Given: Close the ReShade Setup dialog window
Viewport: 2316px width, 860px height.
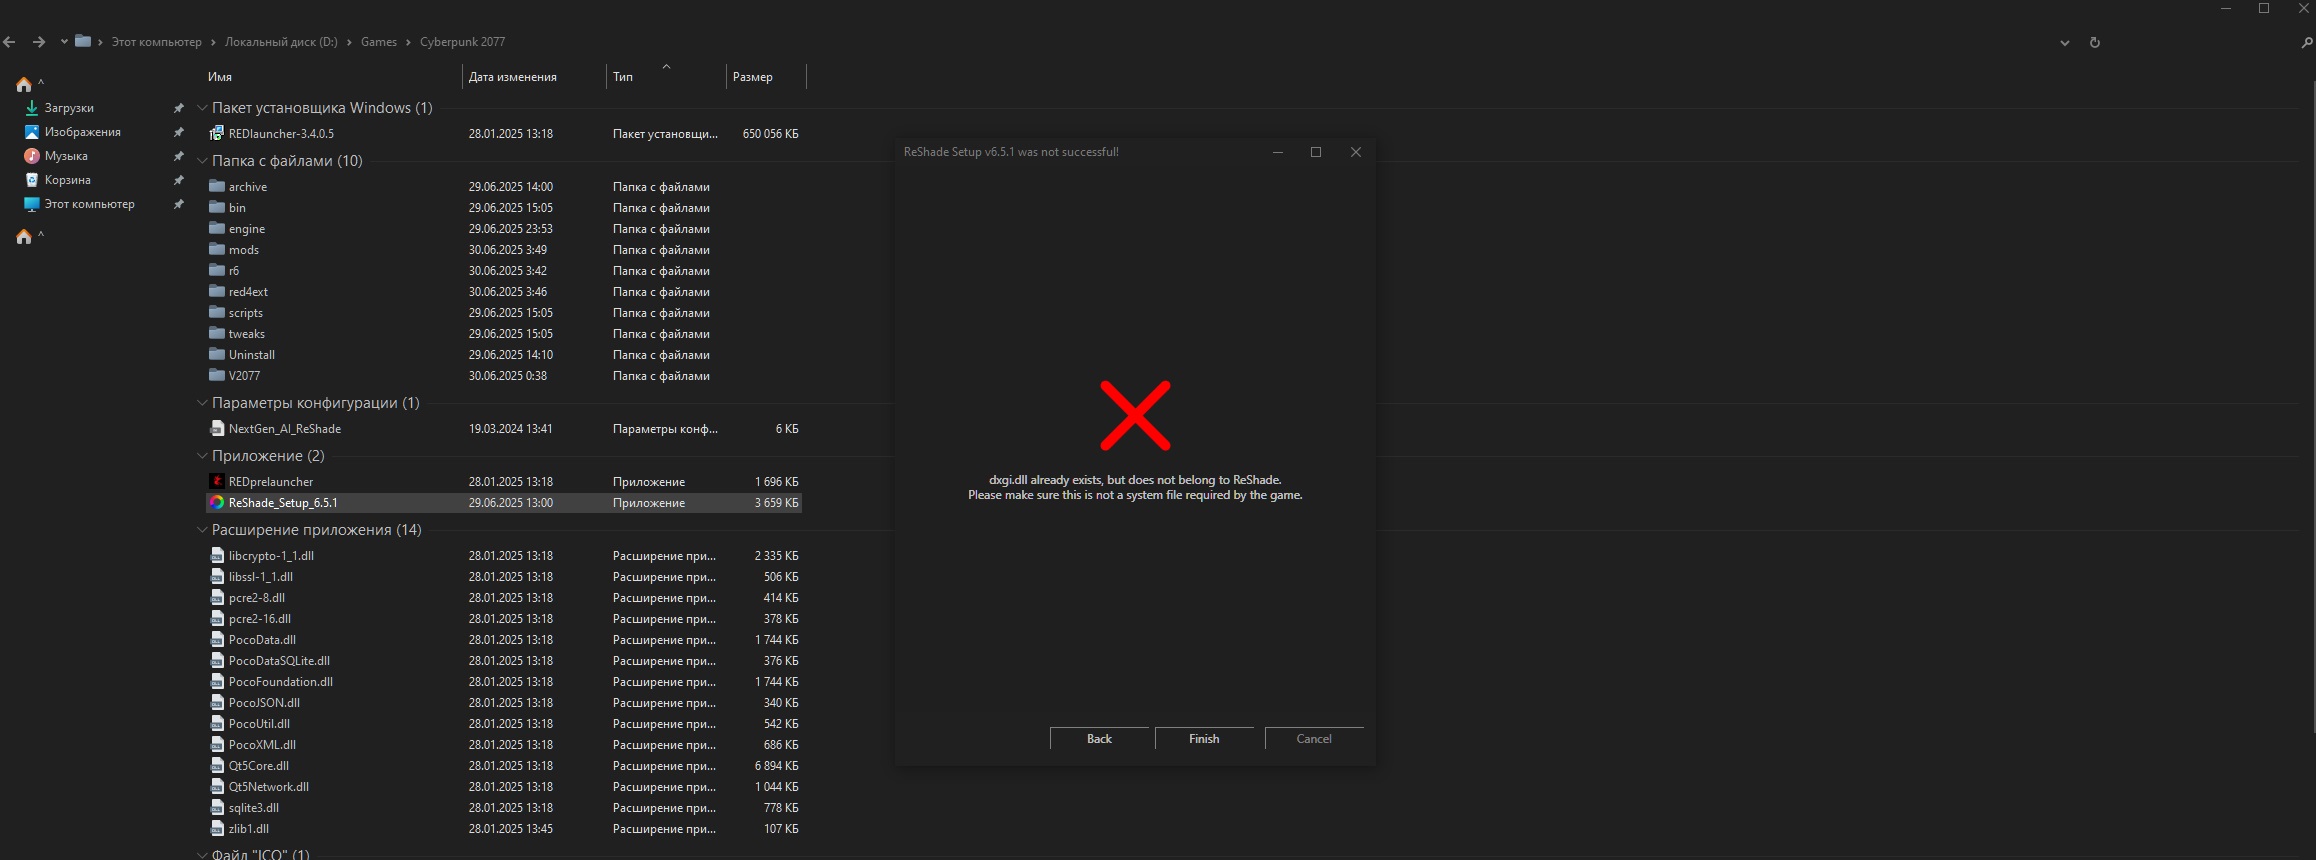Looking at the screenshot, I should [1356, 152].
